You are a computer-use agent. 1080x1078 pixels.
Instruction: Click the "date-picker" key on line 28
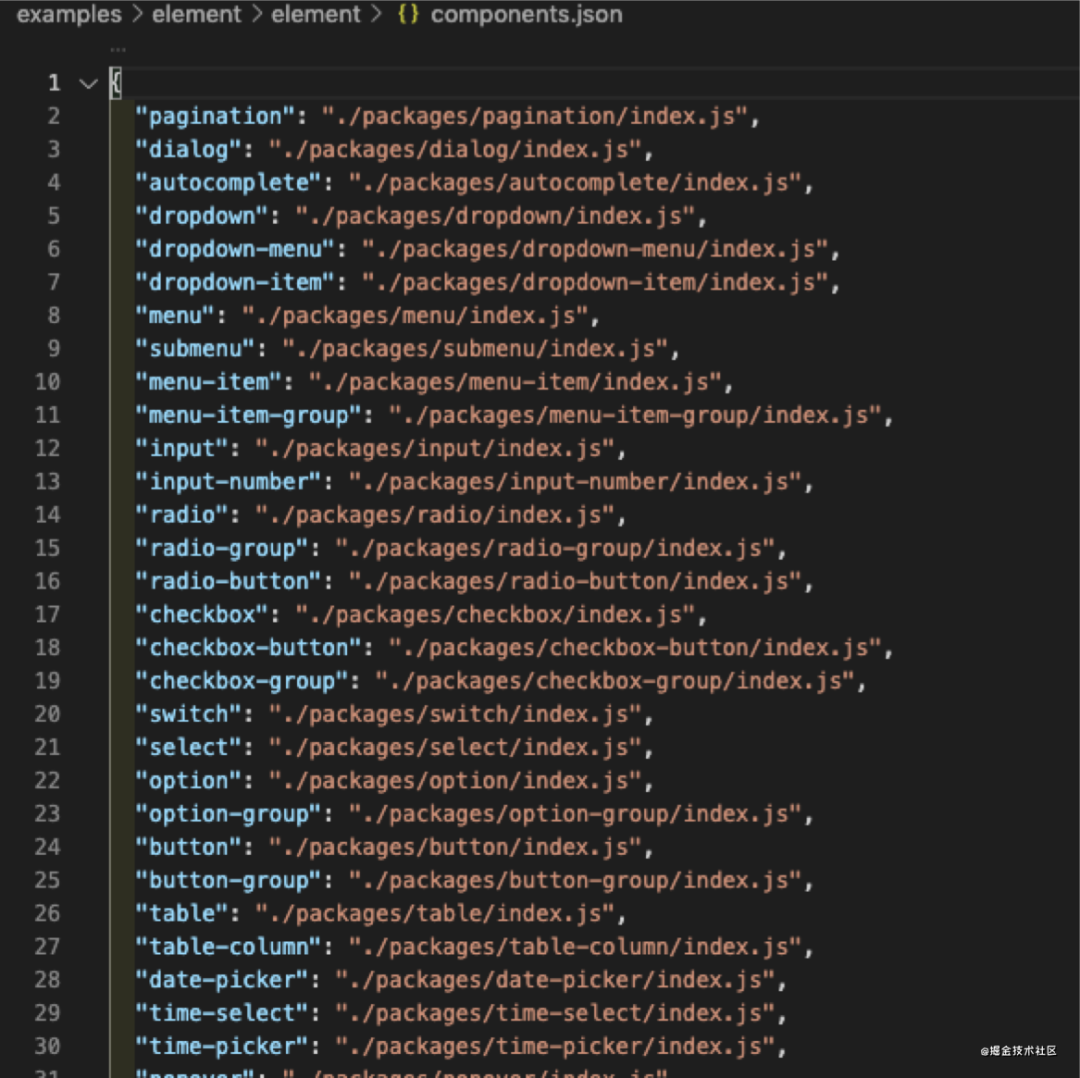click(222, 979)
